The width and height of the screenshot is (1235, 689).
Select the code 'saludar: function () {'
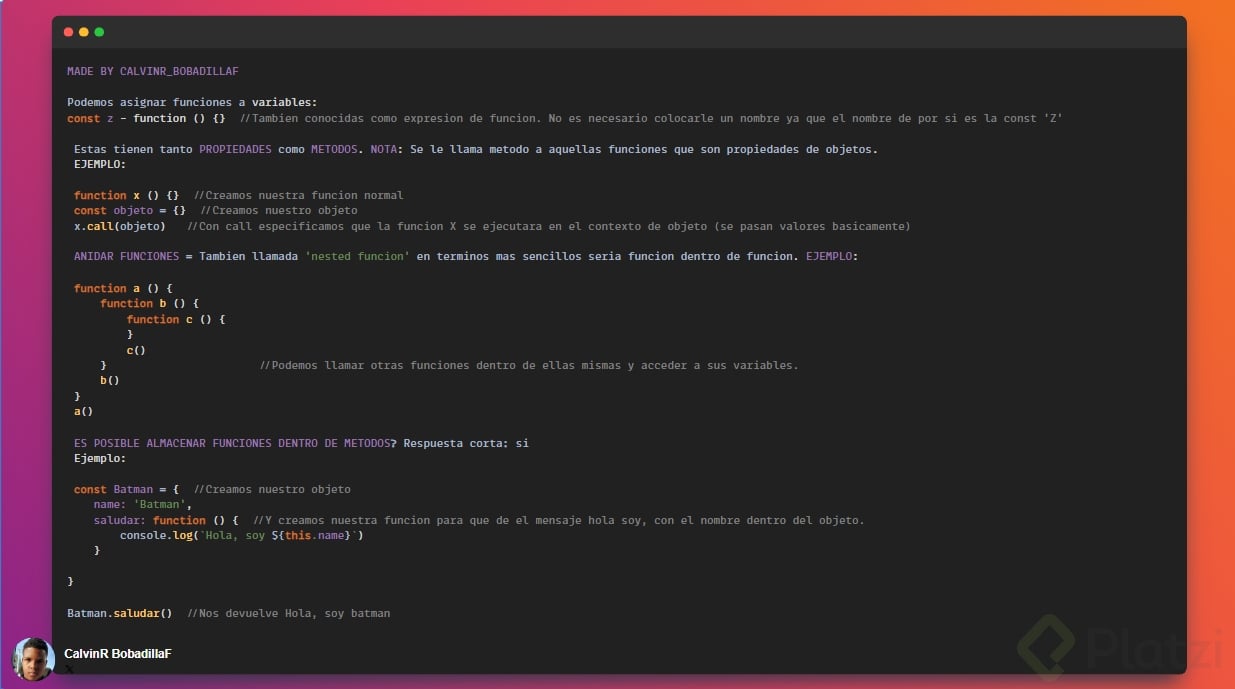[x=166, y=520]
